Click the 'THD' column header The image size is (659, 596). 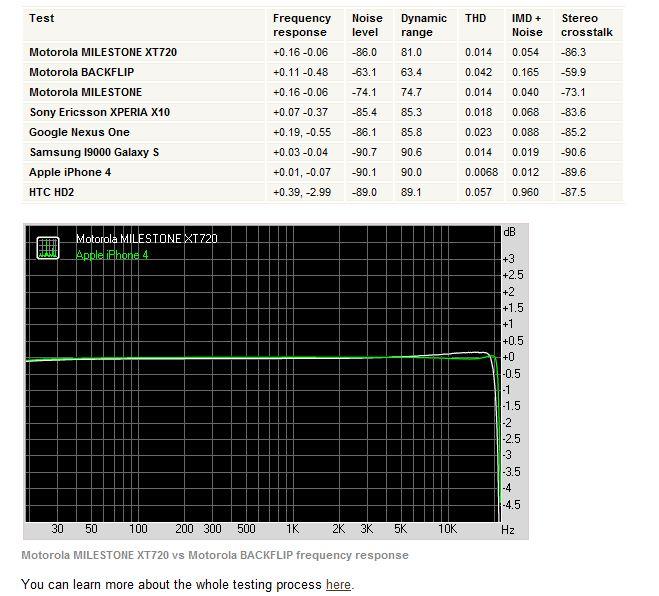475,18
